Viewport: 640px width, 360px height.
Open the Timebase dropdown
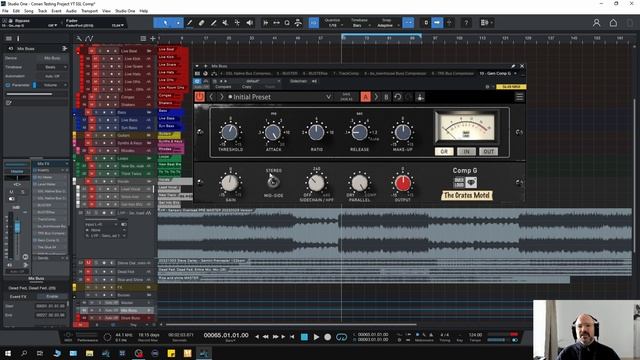click(x=360, y=25)
